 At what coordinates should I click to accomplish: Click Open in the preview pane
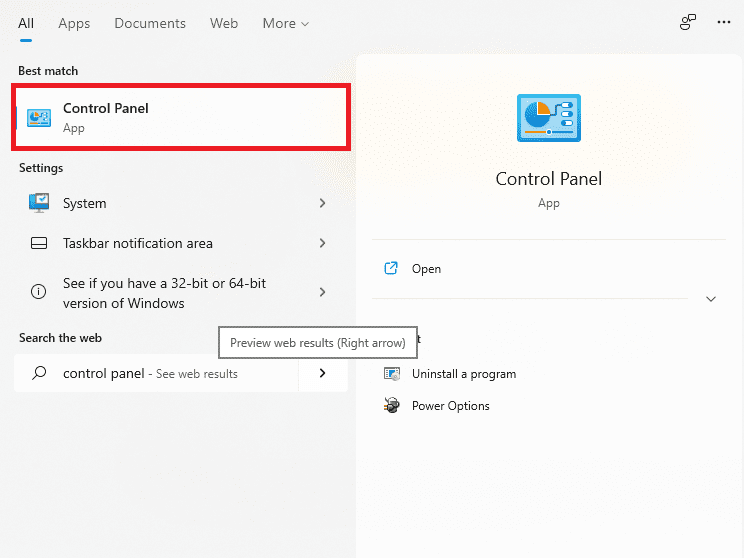426,269
